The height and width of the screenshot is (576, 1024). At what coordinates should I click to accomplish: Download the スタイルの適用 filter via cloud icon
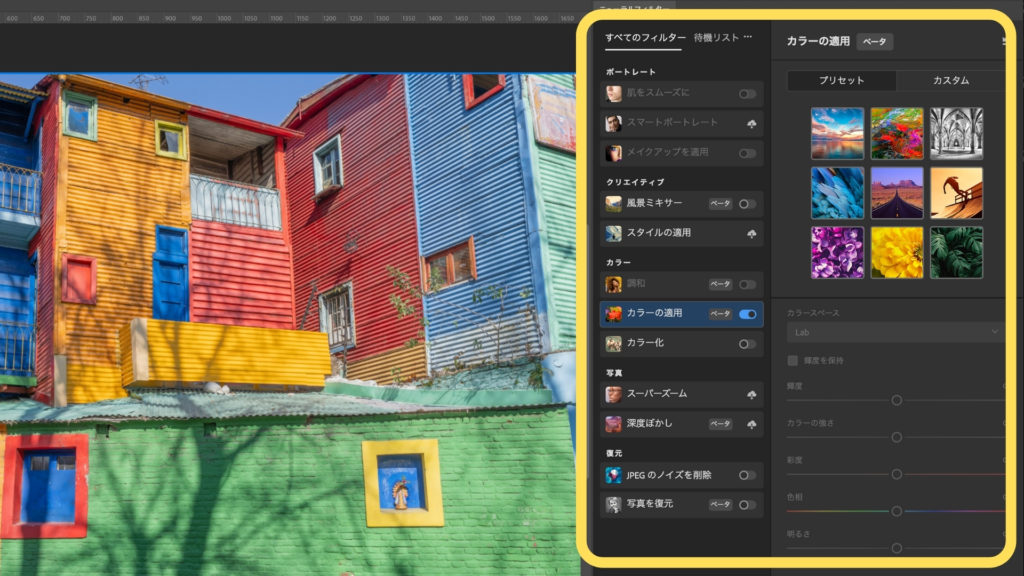(x=750, y=233)
